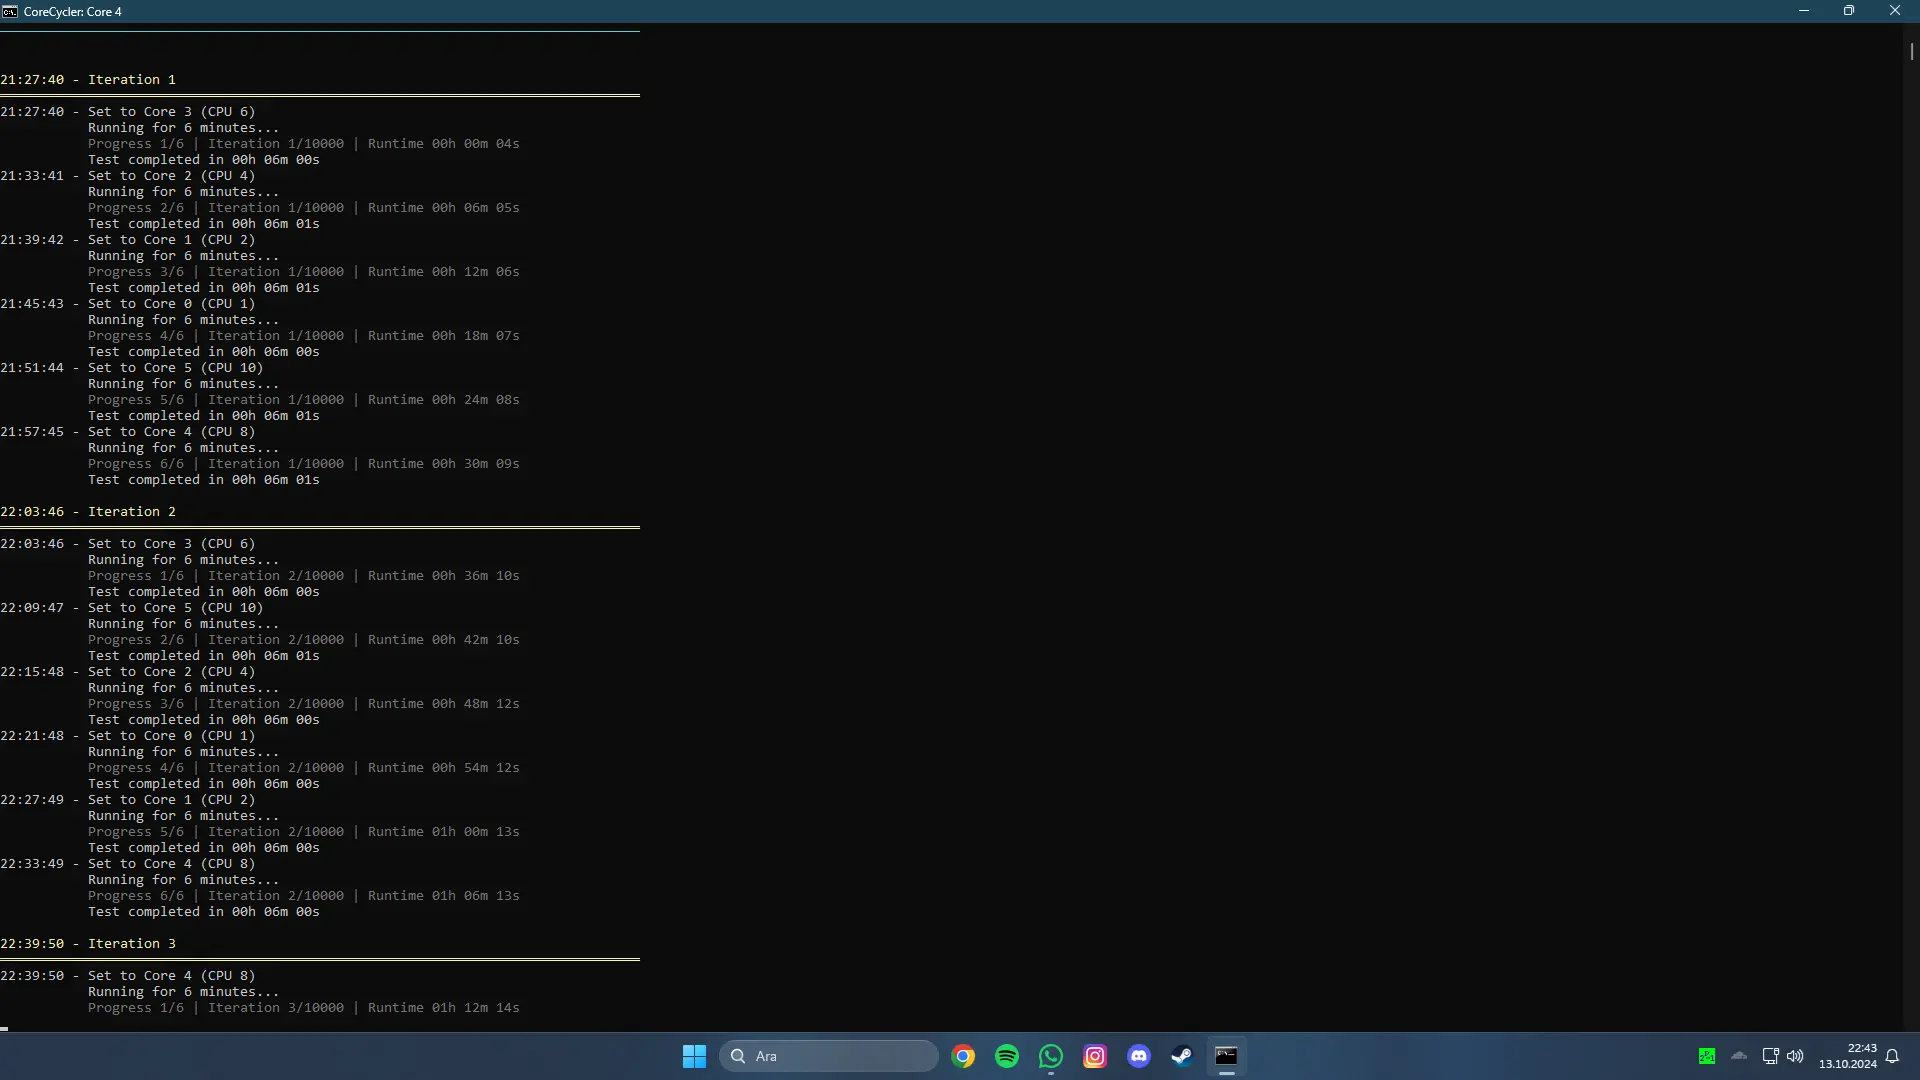Launch Google Chrome from the taskbar
Image resolution: width=1920 pixels, height=1080 pixels.
coord(963,1056)
